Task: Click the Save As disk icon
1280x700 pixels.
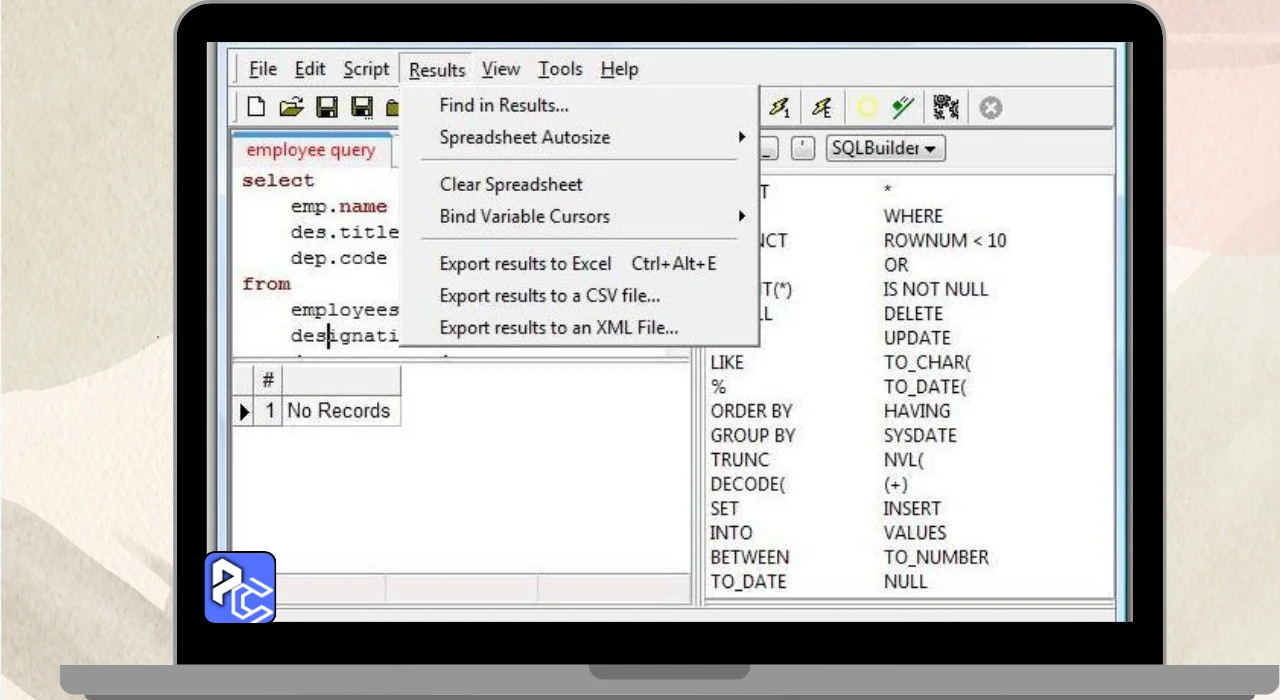Action: [x=362, y=107]
